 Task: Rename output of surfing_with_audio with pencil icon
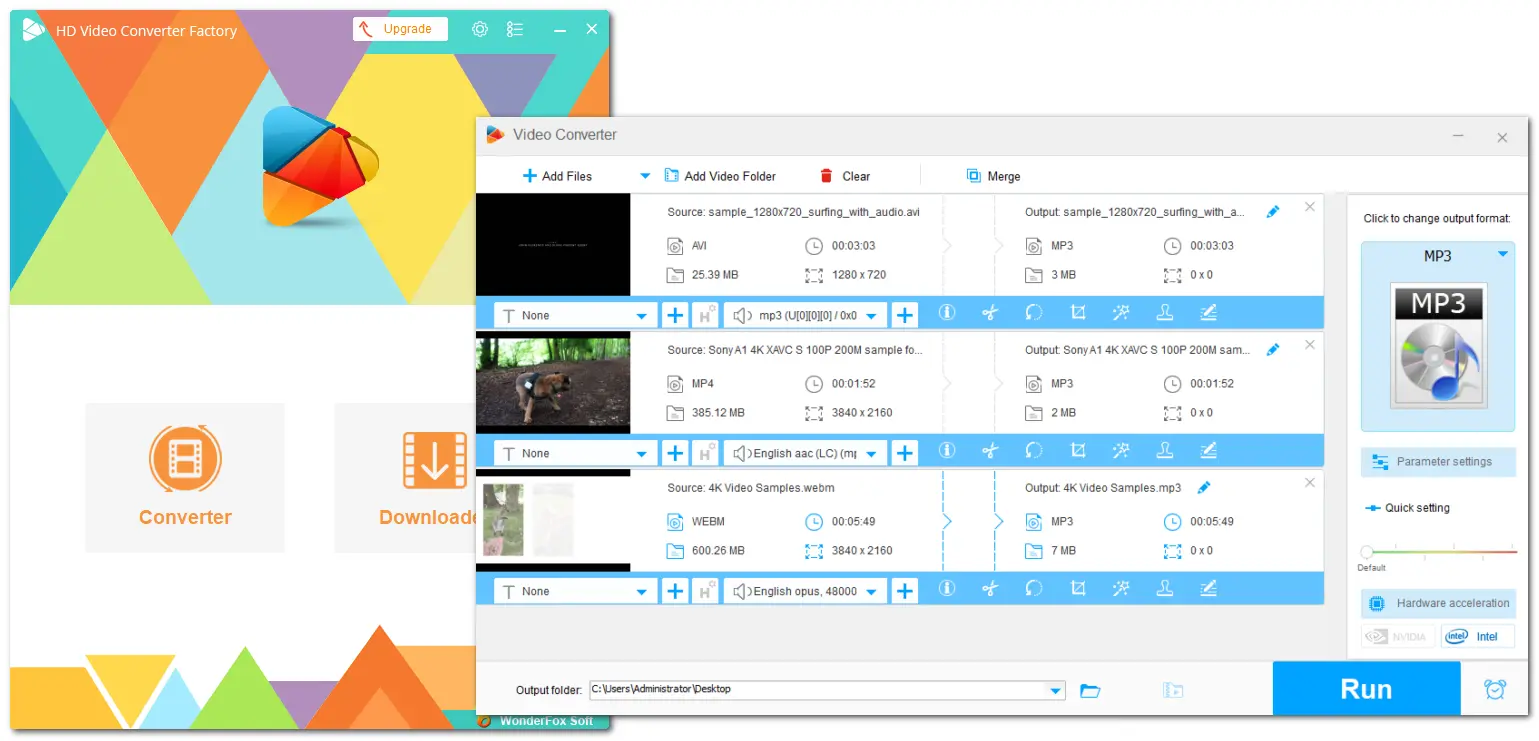pos(1273,212)
